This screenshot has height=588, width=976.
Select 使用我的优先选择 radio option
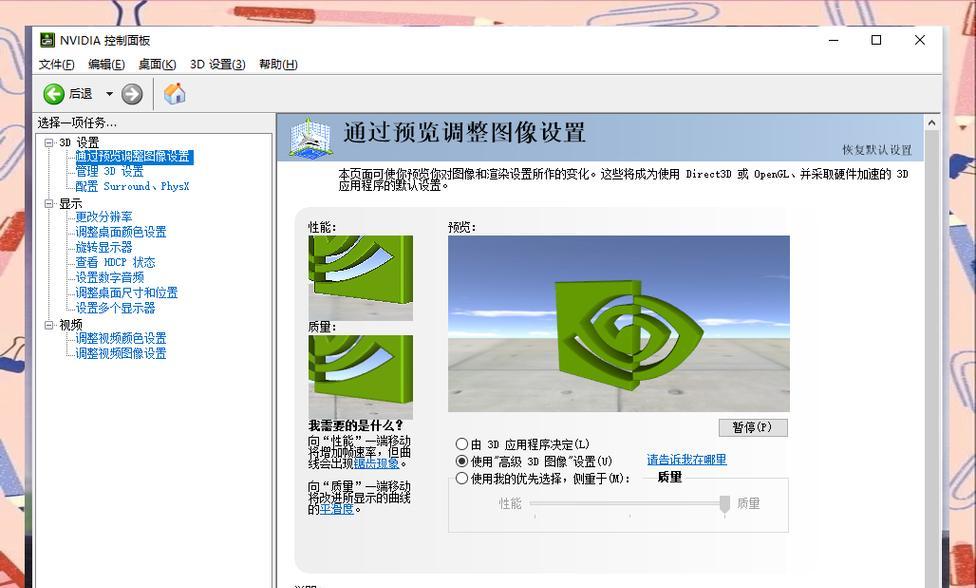(461, 478)
